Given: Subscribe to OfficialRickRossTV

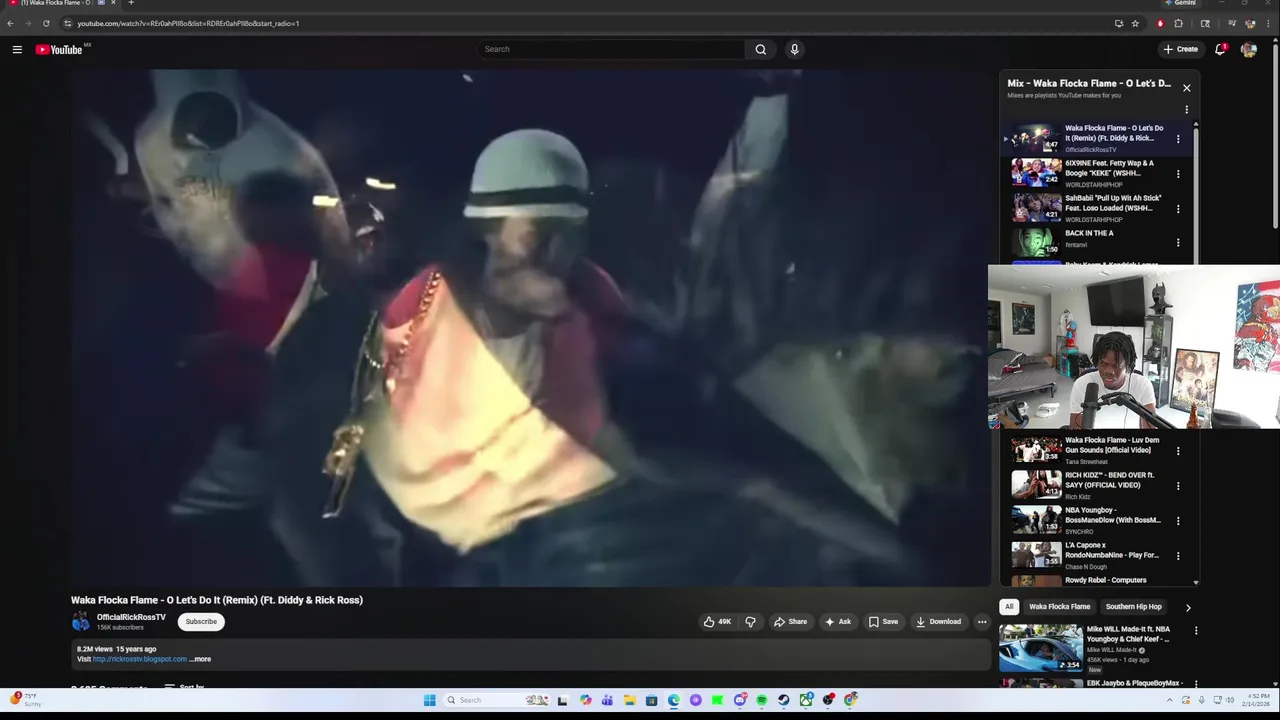Looking at the screenshot, I should click(x=201, y=622).
